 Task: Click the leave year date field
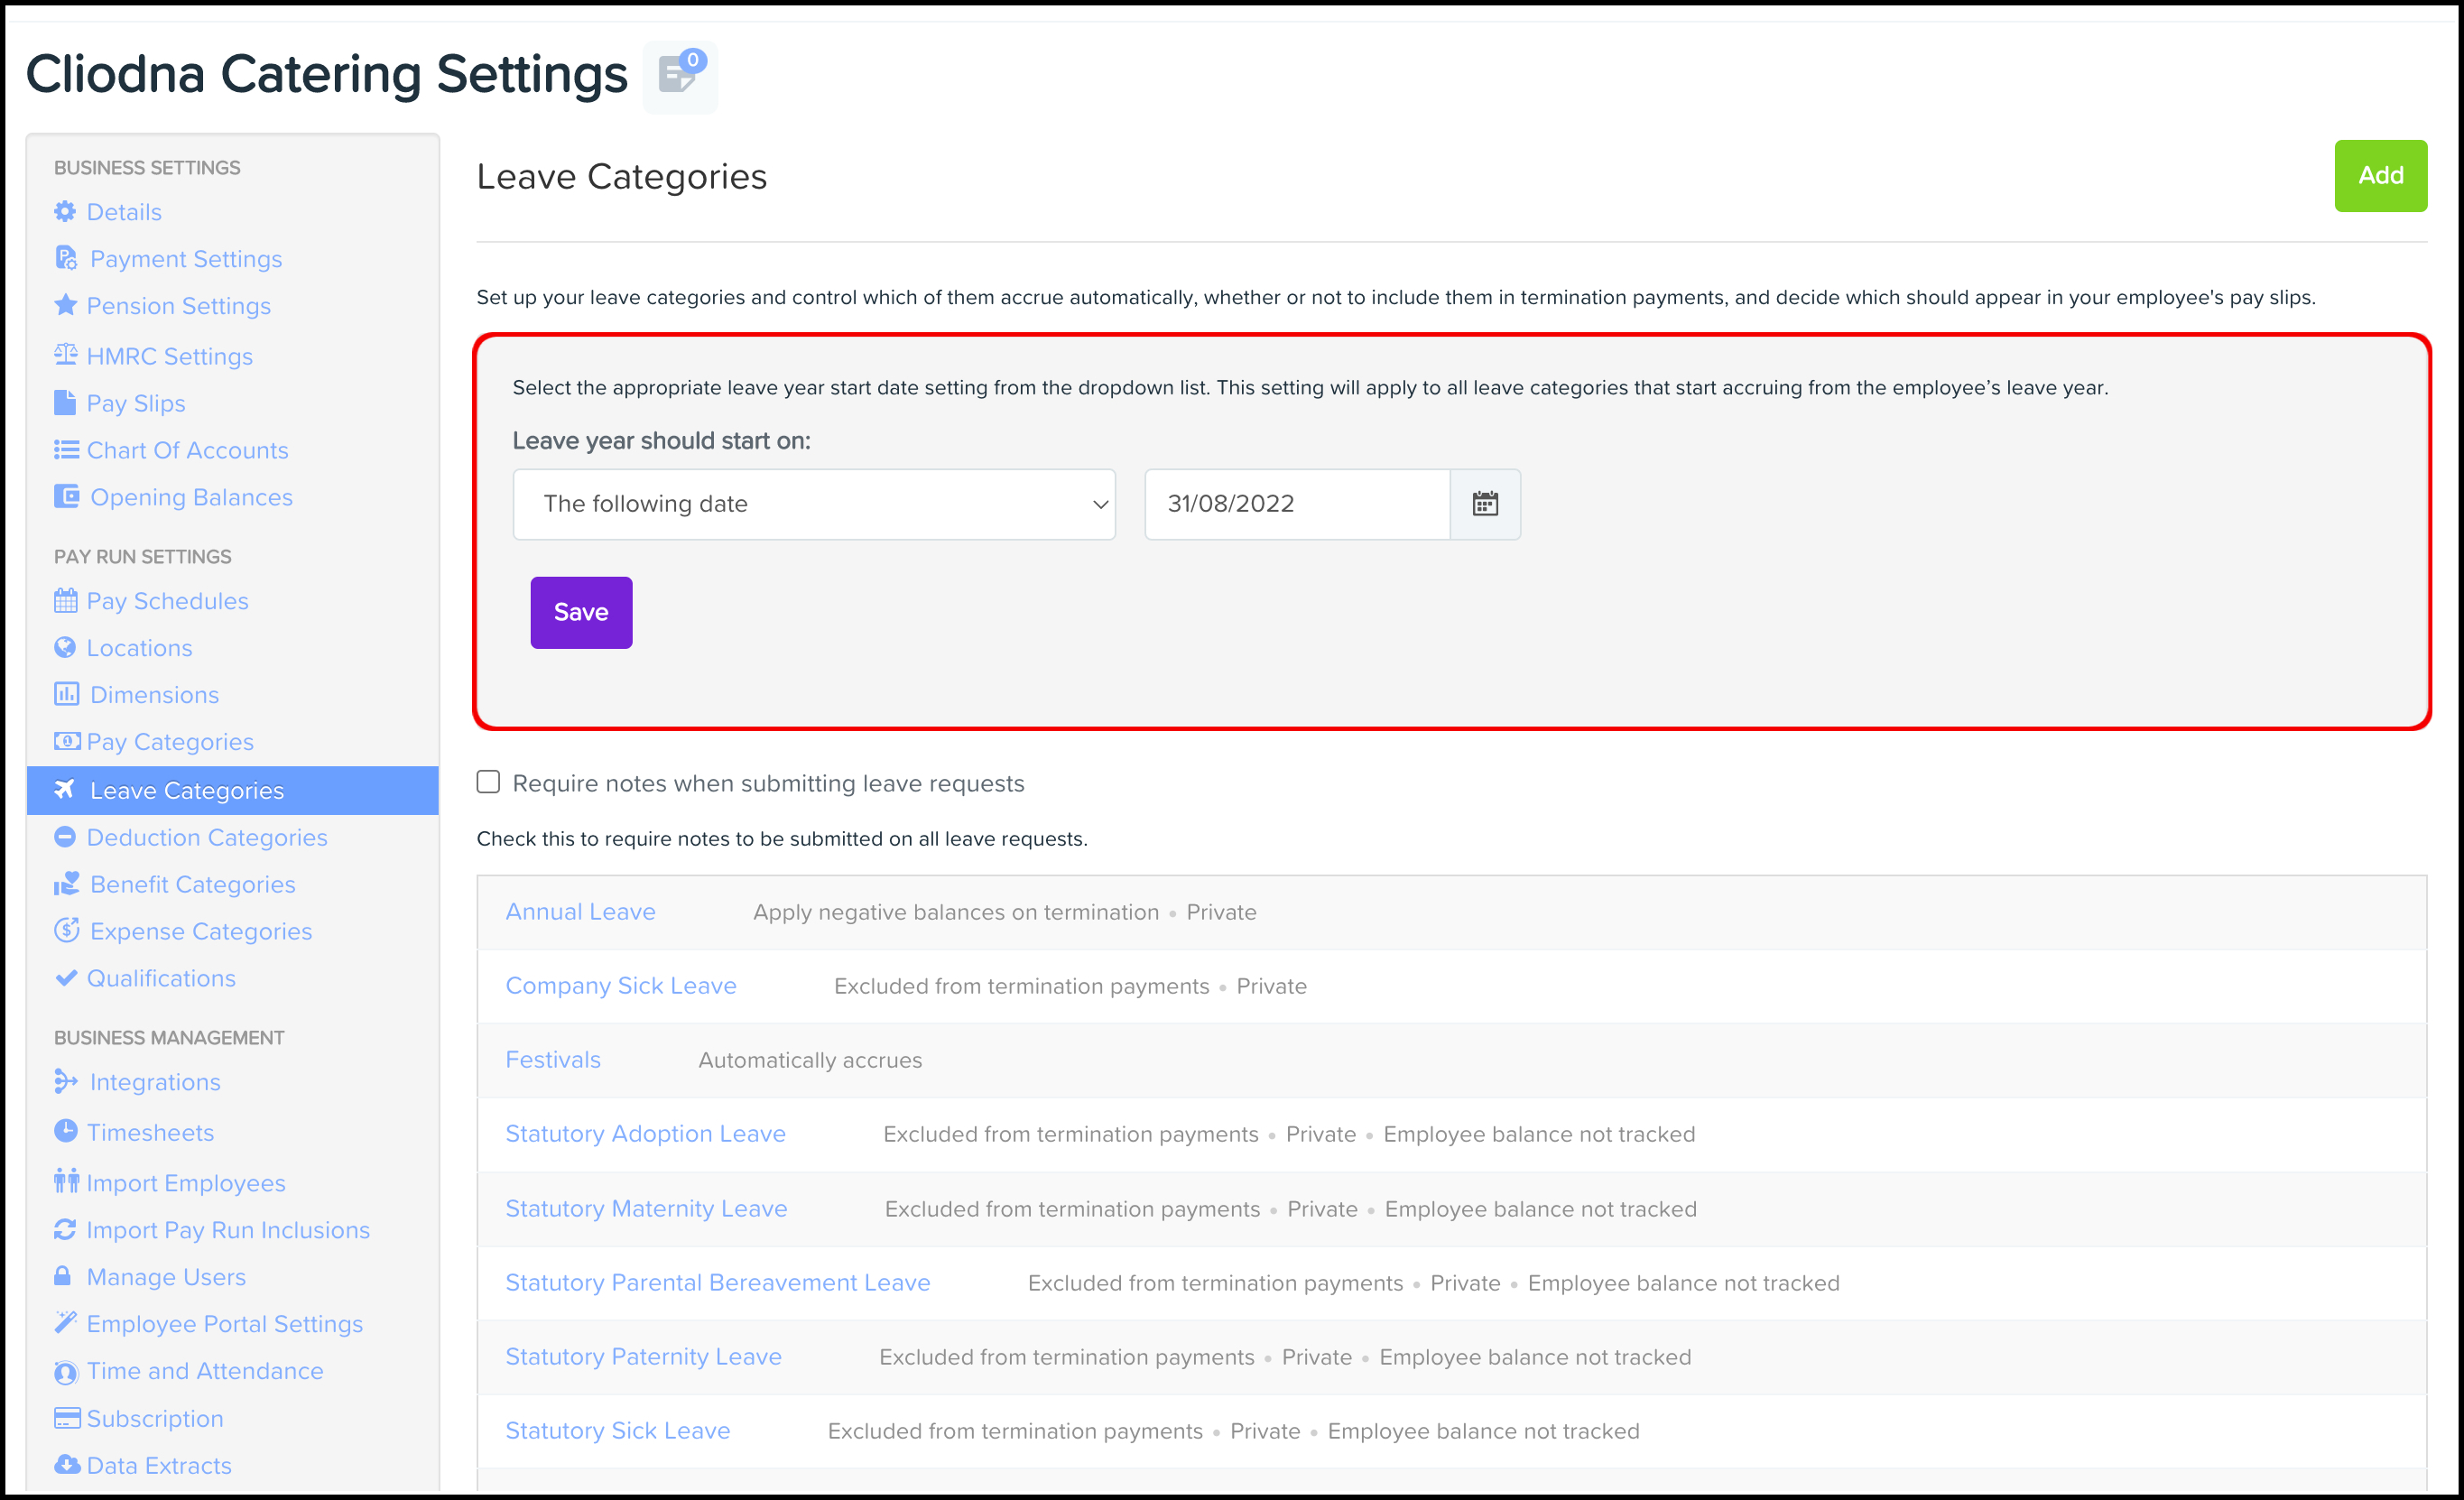1296,504
